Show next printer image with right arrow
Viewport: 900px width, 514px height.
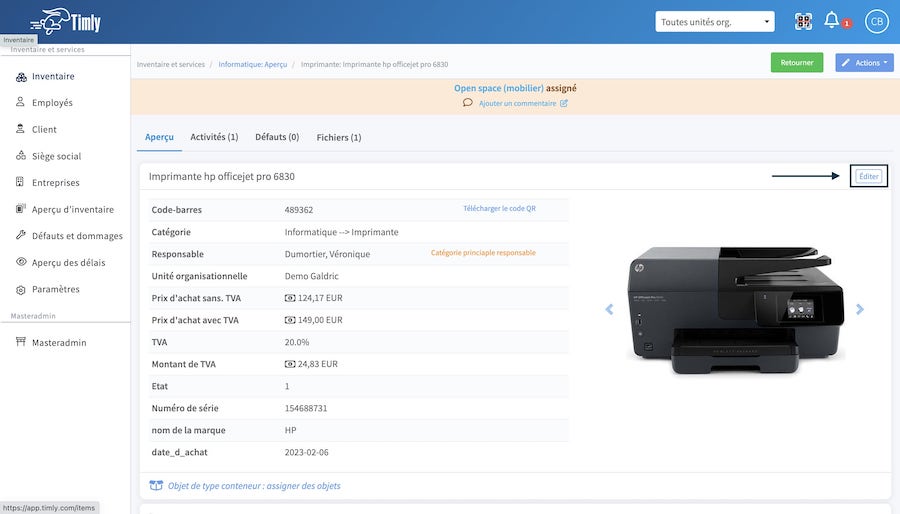click(x=860, y=309)
